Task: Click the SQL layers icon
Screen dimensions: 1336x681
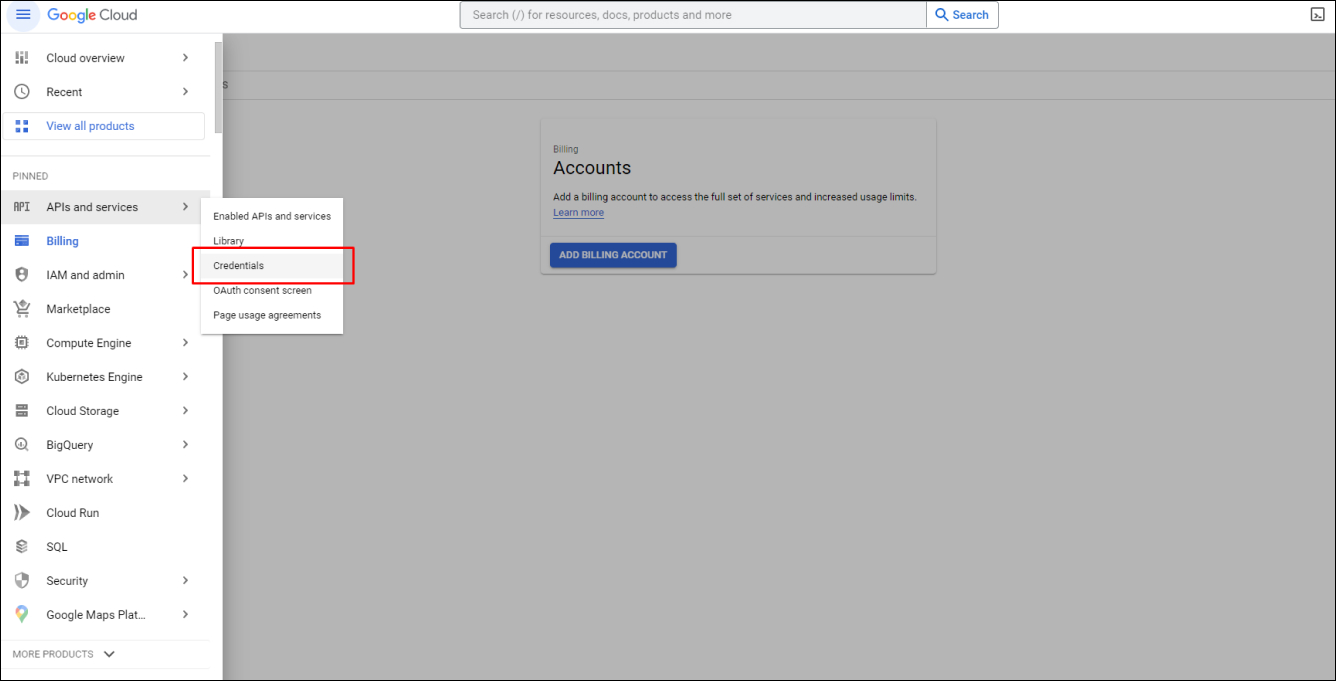Action: [22, 547]
